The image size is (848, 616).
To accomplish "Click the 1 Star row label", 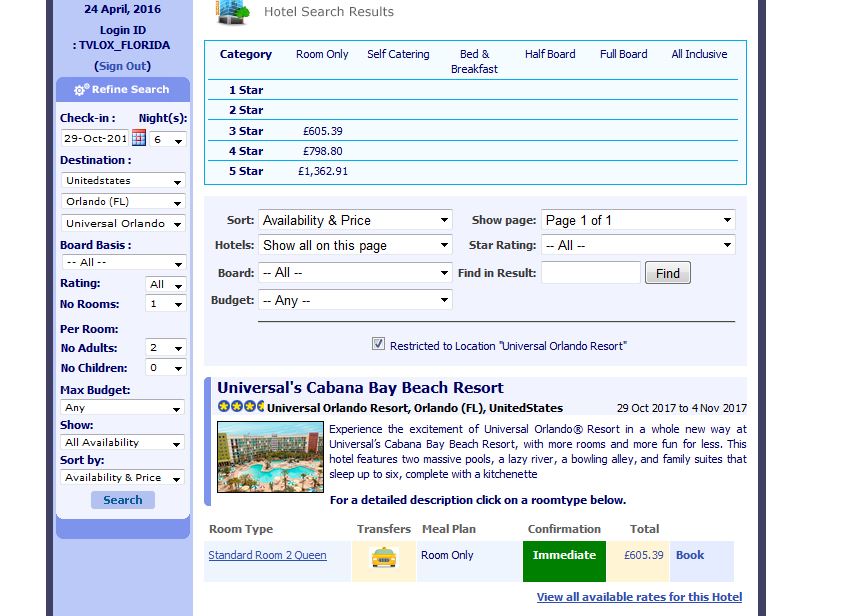I will (x=246, y=90).
